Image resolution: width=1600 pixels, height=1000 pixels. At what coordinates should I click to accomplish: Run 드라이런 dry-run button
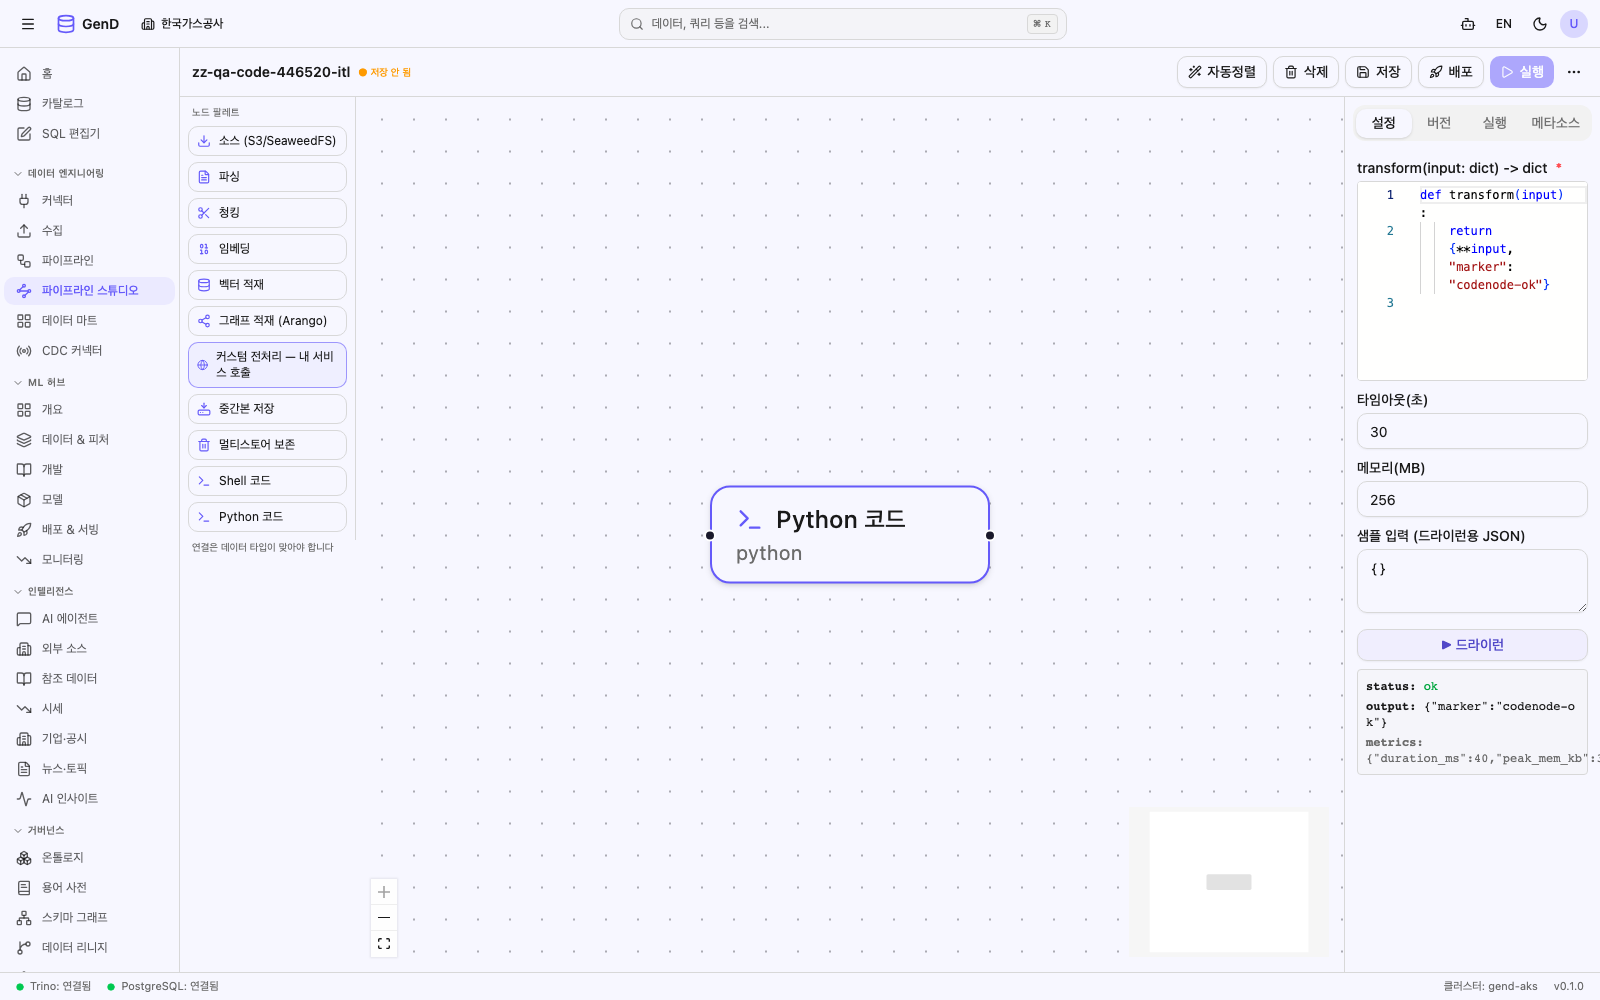coord(1472,645)
